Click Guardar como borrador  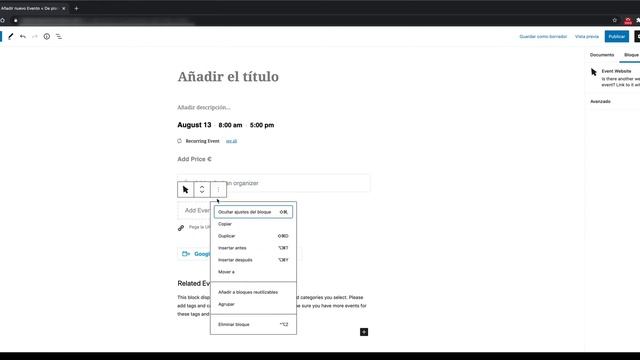point(543,36)
